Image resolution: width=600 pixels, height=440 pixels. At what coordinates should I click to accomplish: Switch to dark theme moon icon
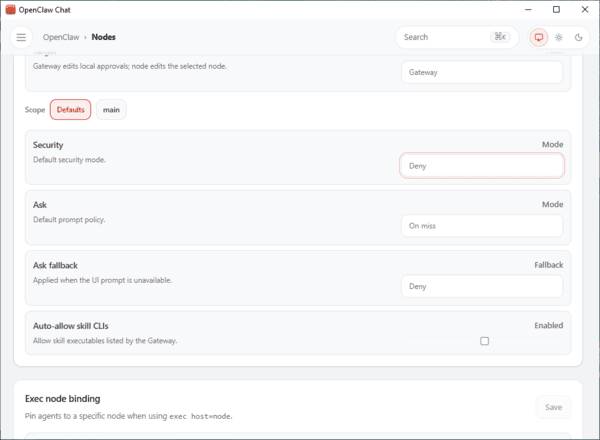tap(578, 37)
